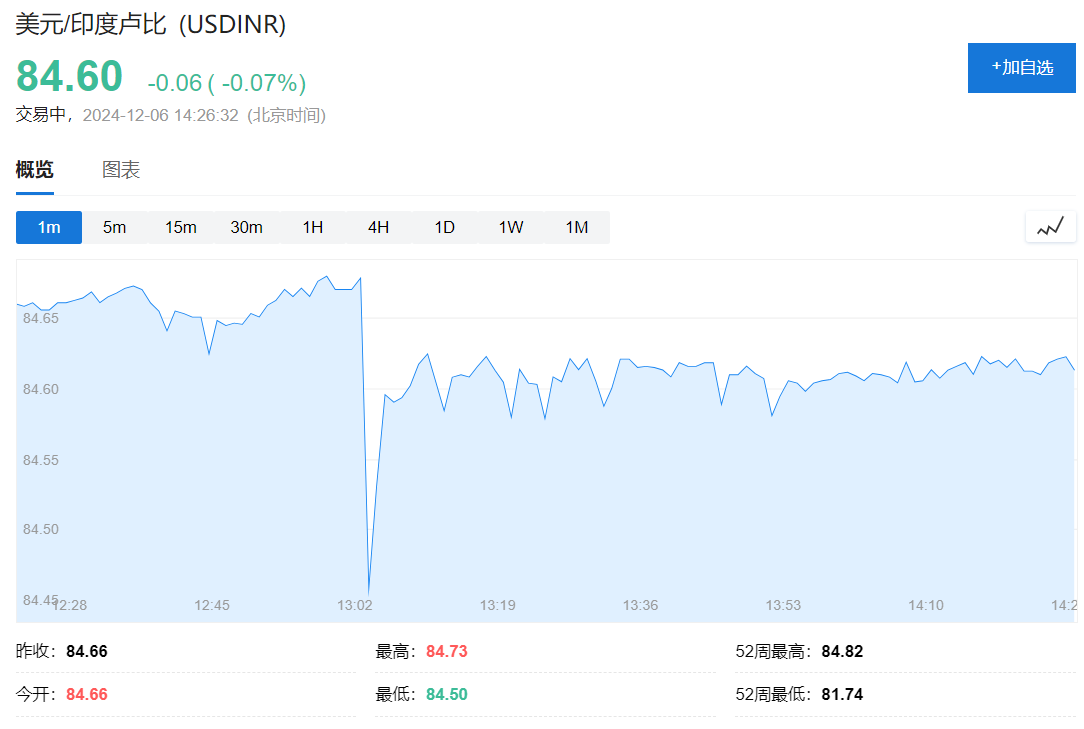
Task: Click the 最低 84.50 value
Action: click(x=447, y=694)
